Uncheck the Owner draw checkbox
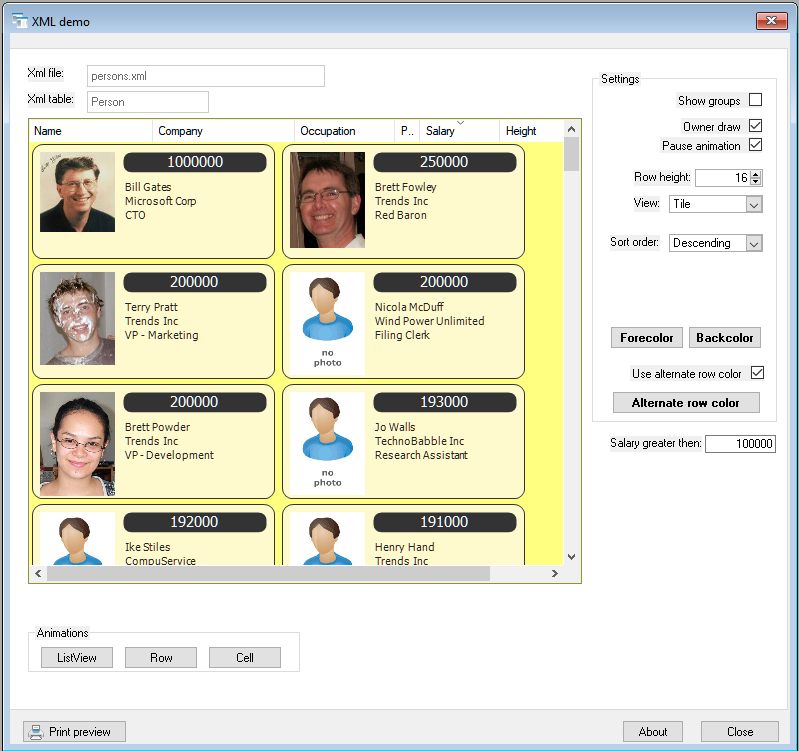Viewport: 799px width, 751px height. (756, 126)
